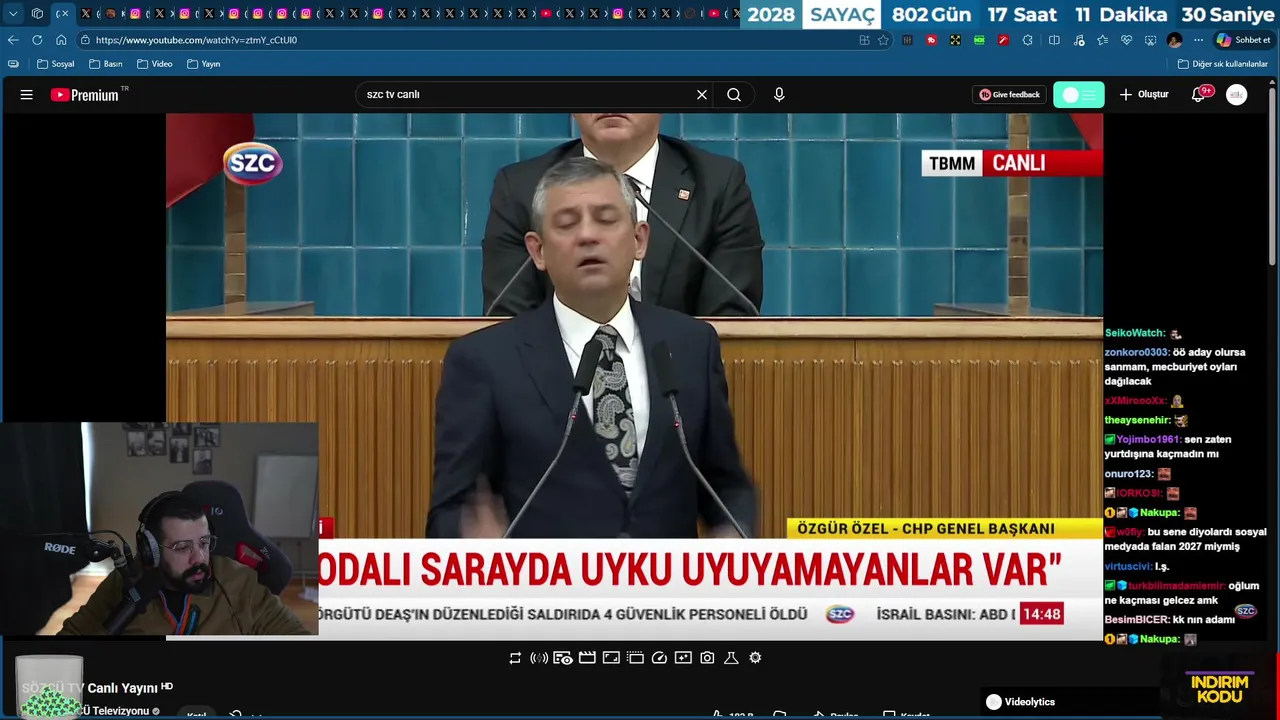Click the fit-to-window frame icon under the video
This screenshot has height=720, width=1280.
tap(611, 658)
